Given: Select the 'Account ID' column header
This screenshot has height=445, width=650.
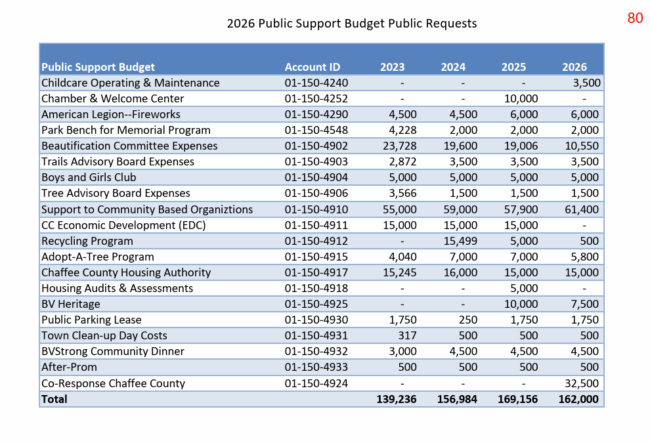Looking at the screenshot, I should click(x=312, y=67).
